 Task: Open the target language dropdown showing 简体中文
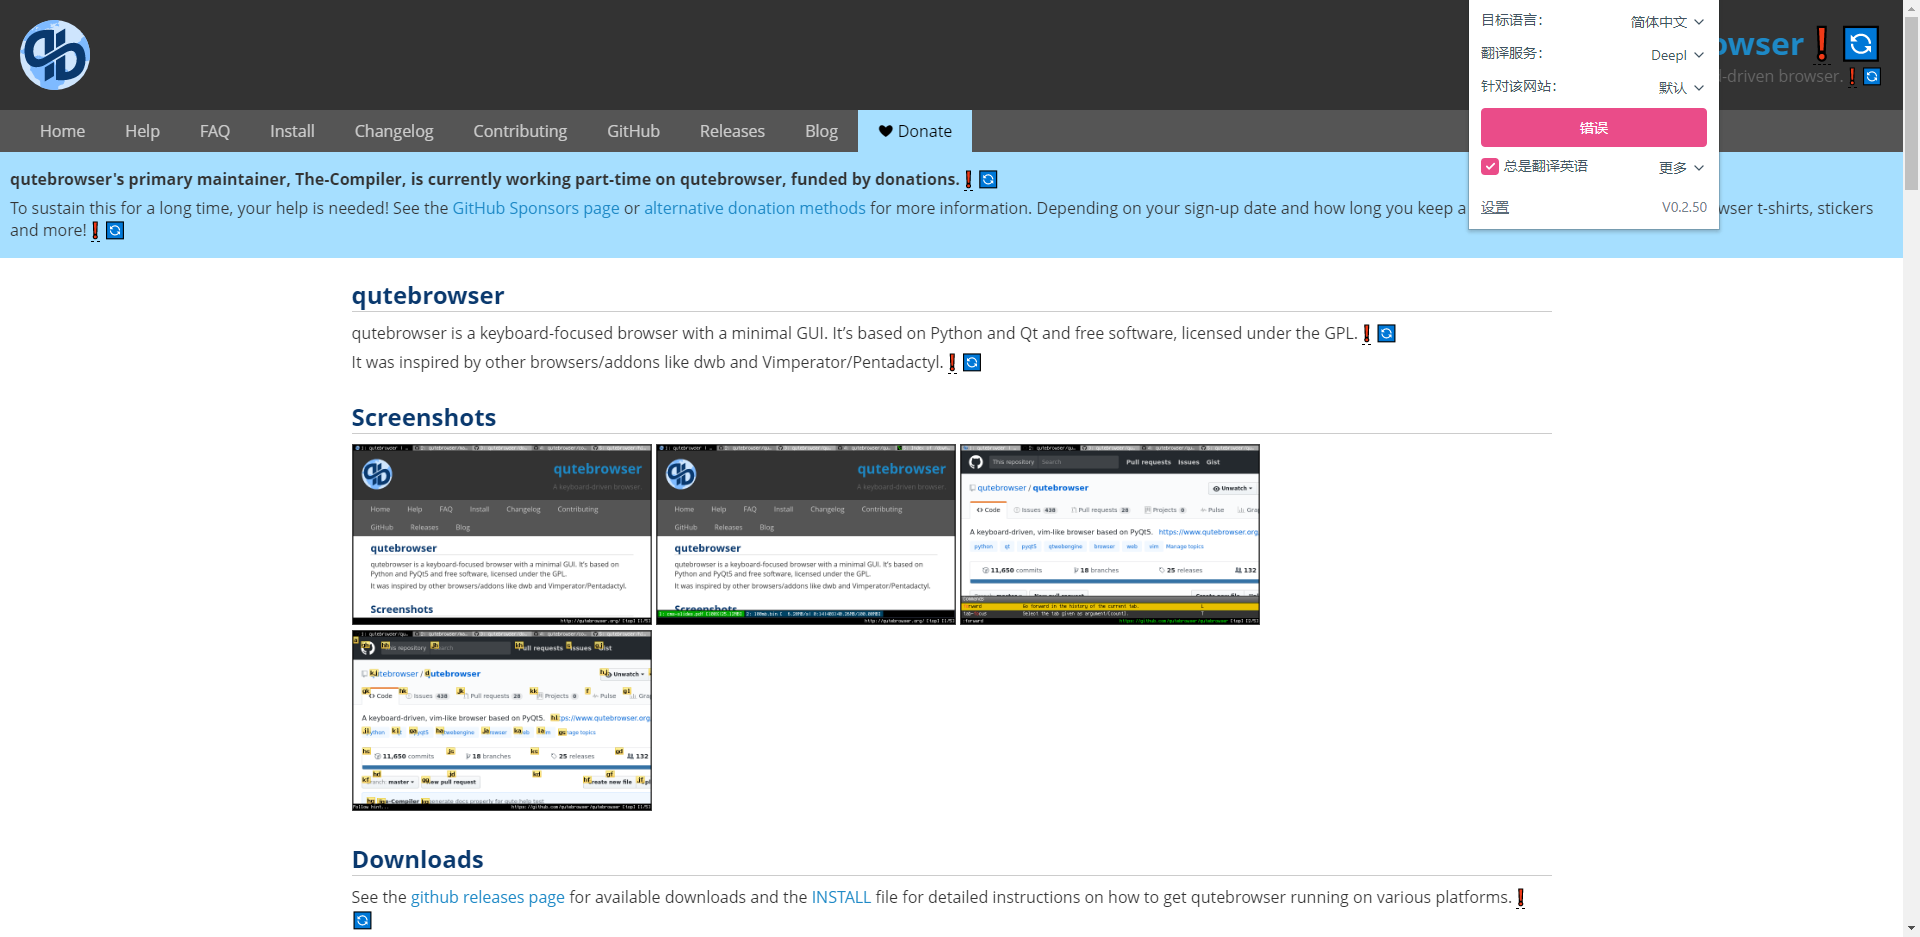click(1664, 21)
